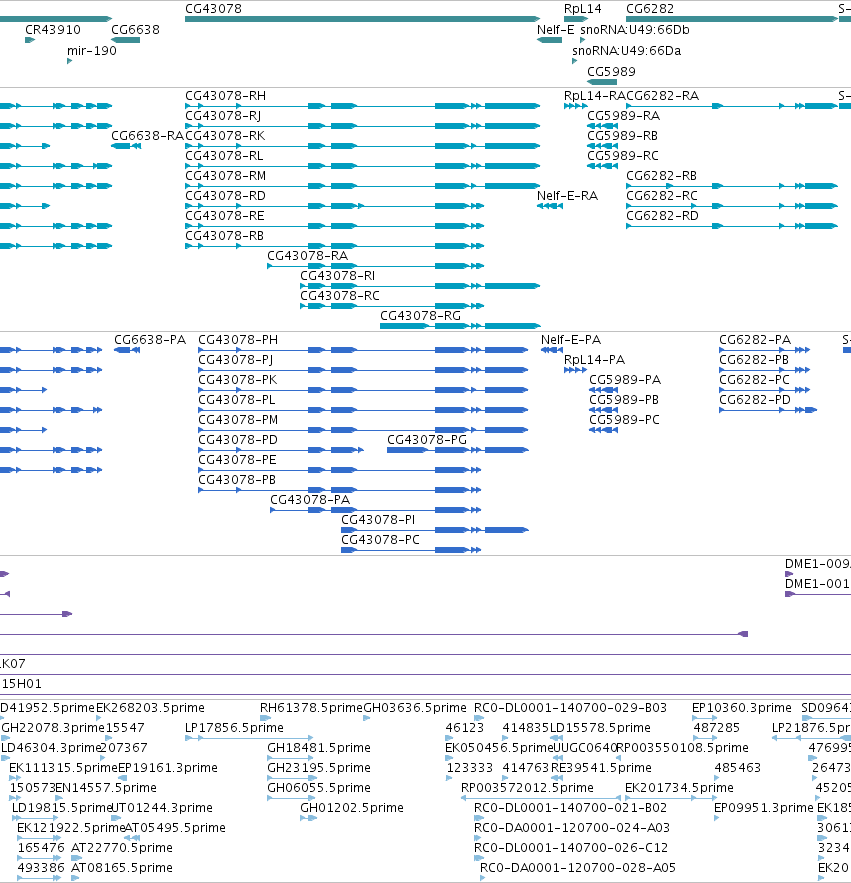Choose protein CG43078-PI
Image resolution: width=851 pixels, height=883 pixels.
[x=378, y=520]
